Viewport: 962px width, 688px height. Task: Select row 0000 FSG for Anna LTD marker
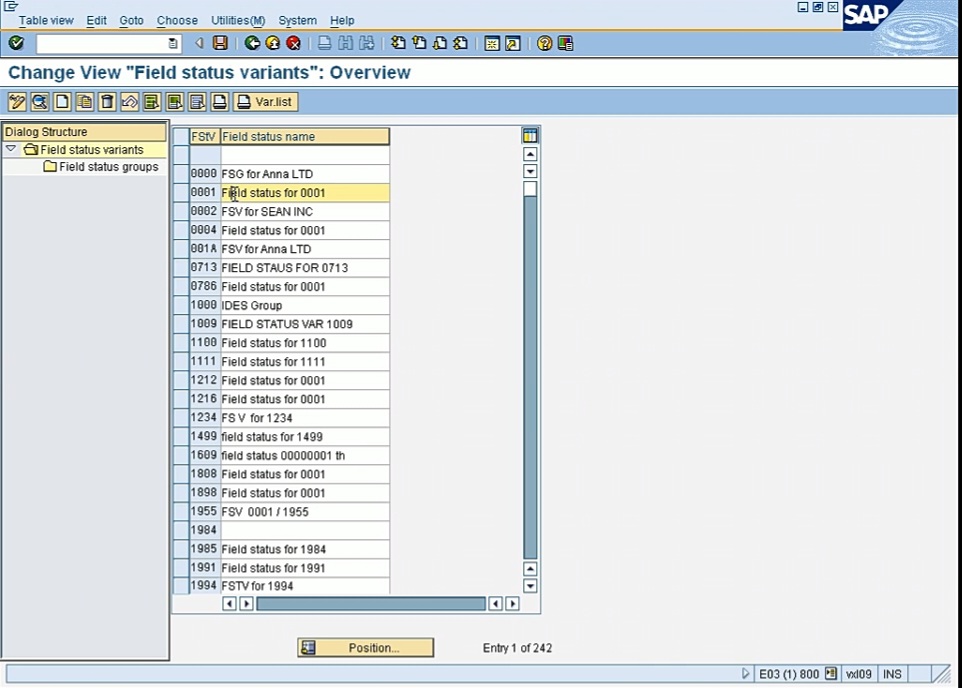click(181, 174)
